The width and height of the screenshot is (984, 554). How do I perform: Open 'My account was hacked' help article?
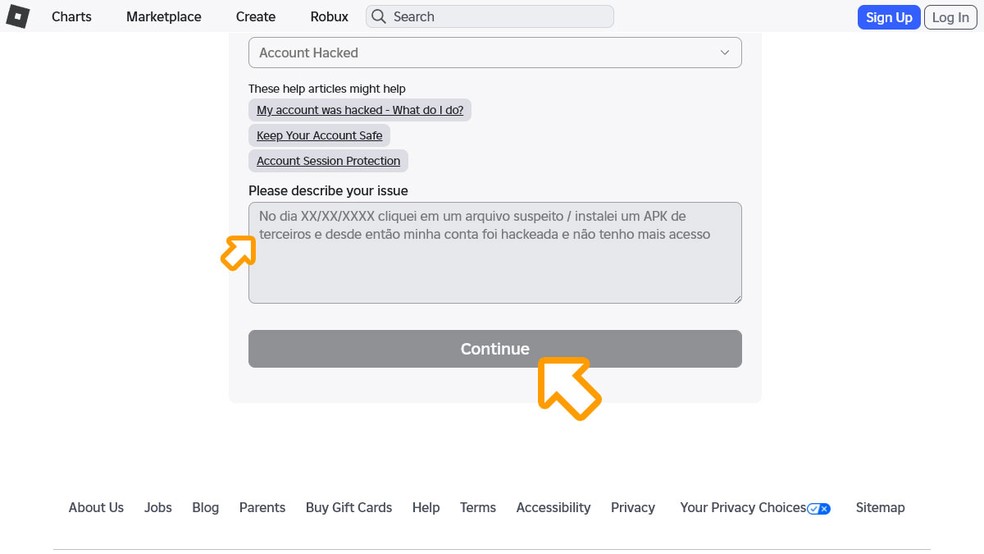tap(360, 110)
